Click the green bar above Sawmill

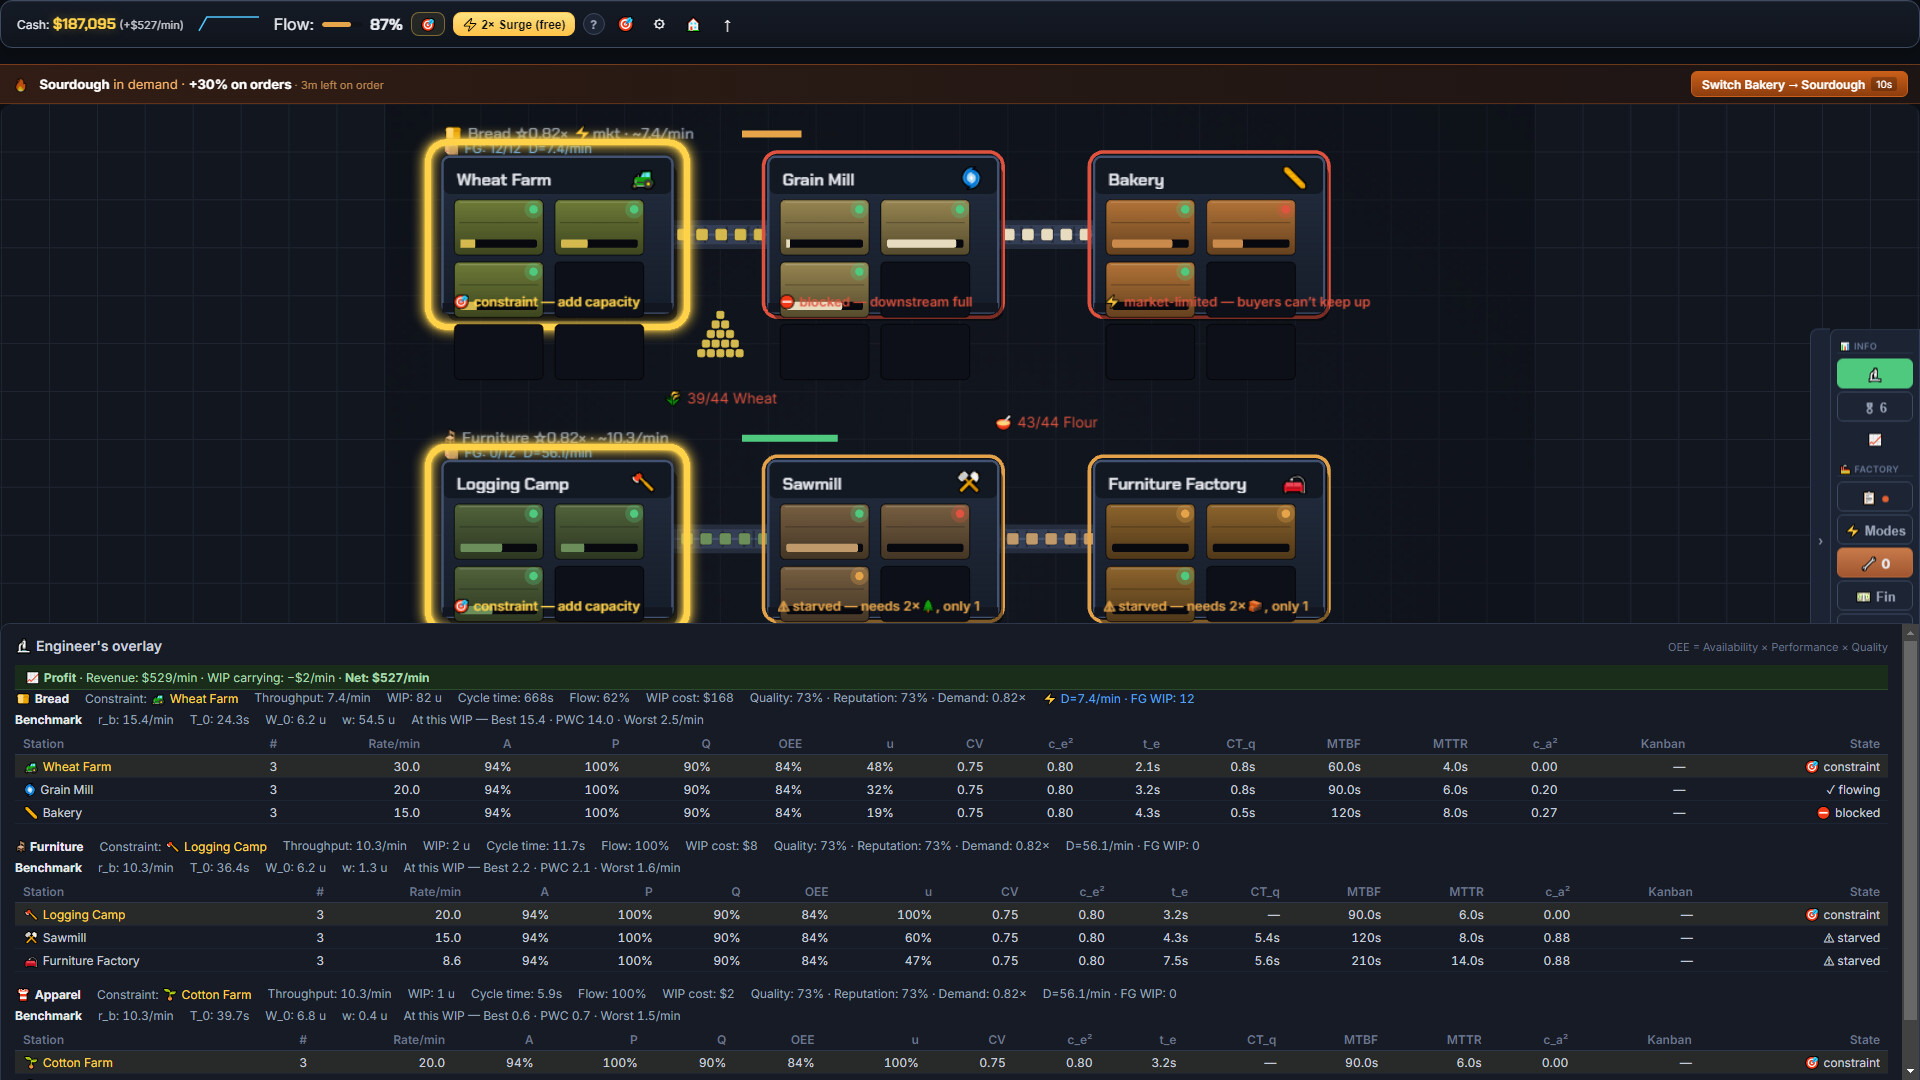789,438
